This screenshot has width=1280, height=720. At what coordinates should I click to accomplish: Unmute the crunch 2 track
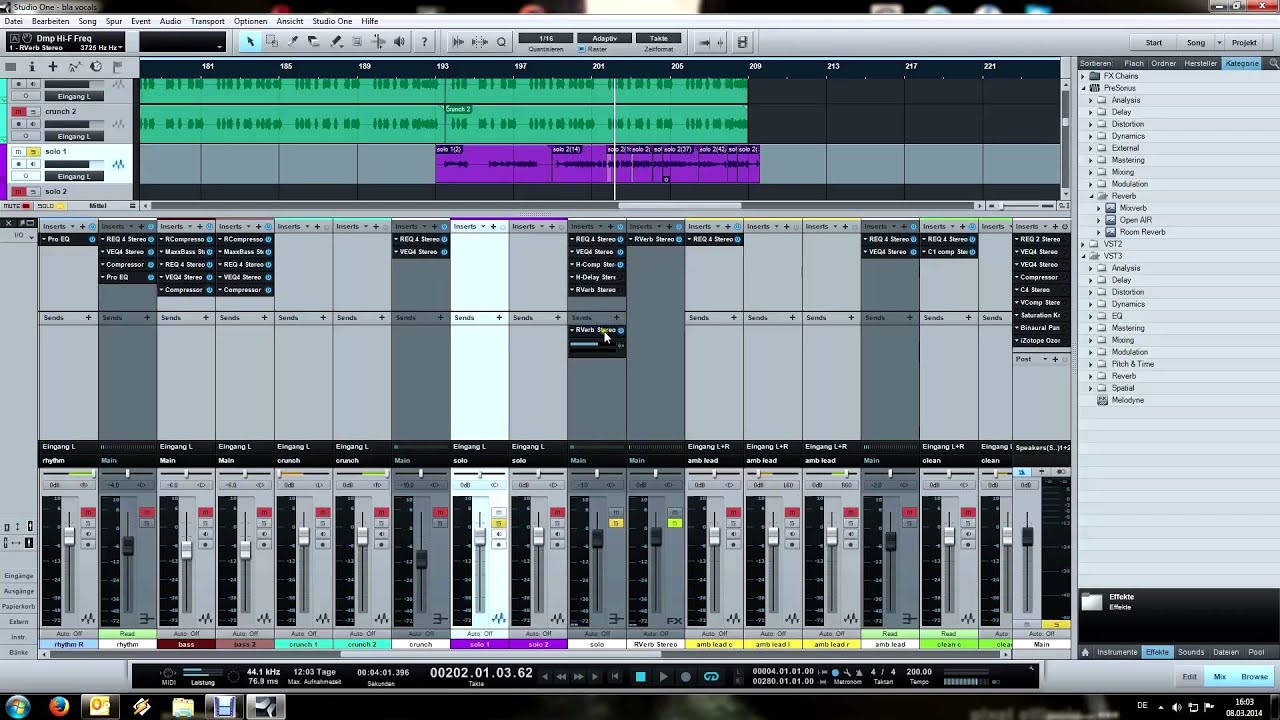[x=18, y=111]
